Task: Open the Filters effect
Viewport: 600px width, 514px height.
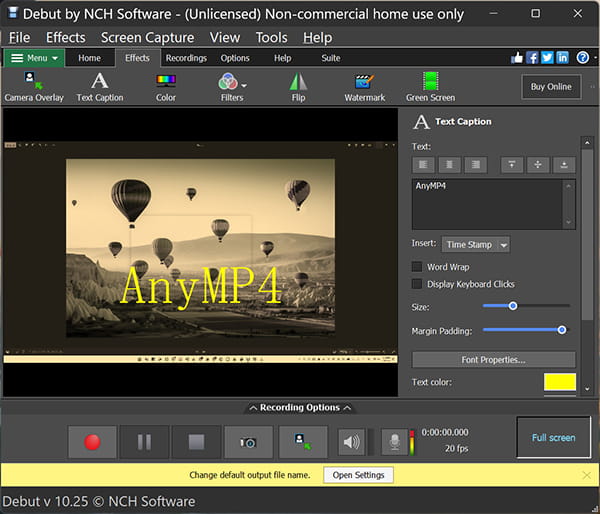Action: pyautogui.click(x=231, y=87)
